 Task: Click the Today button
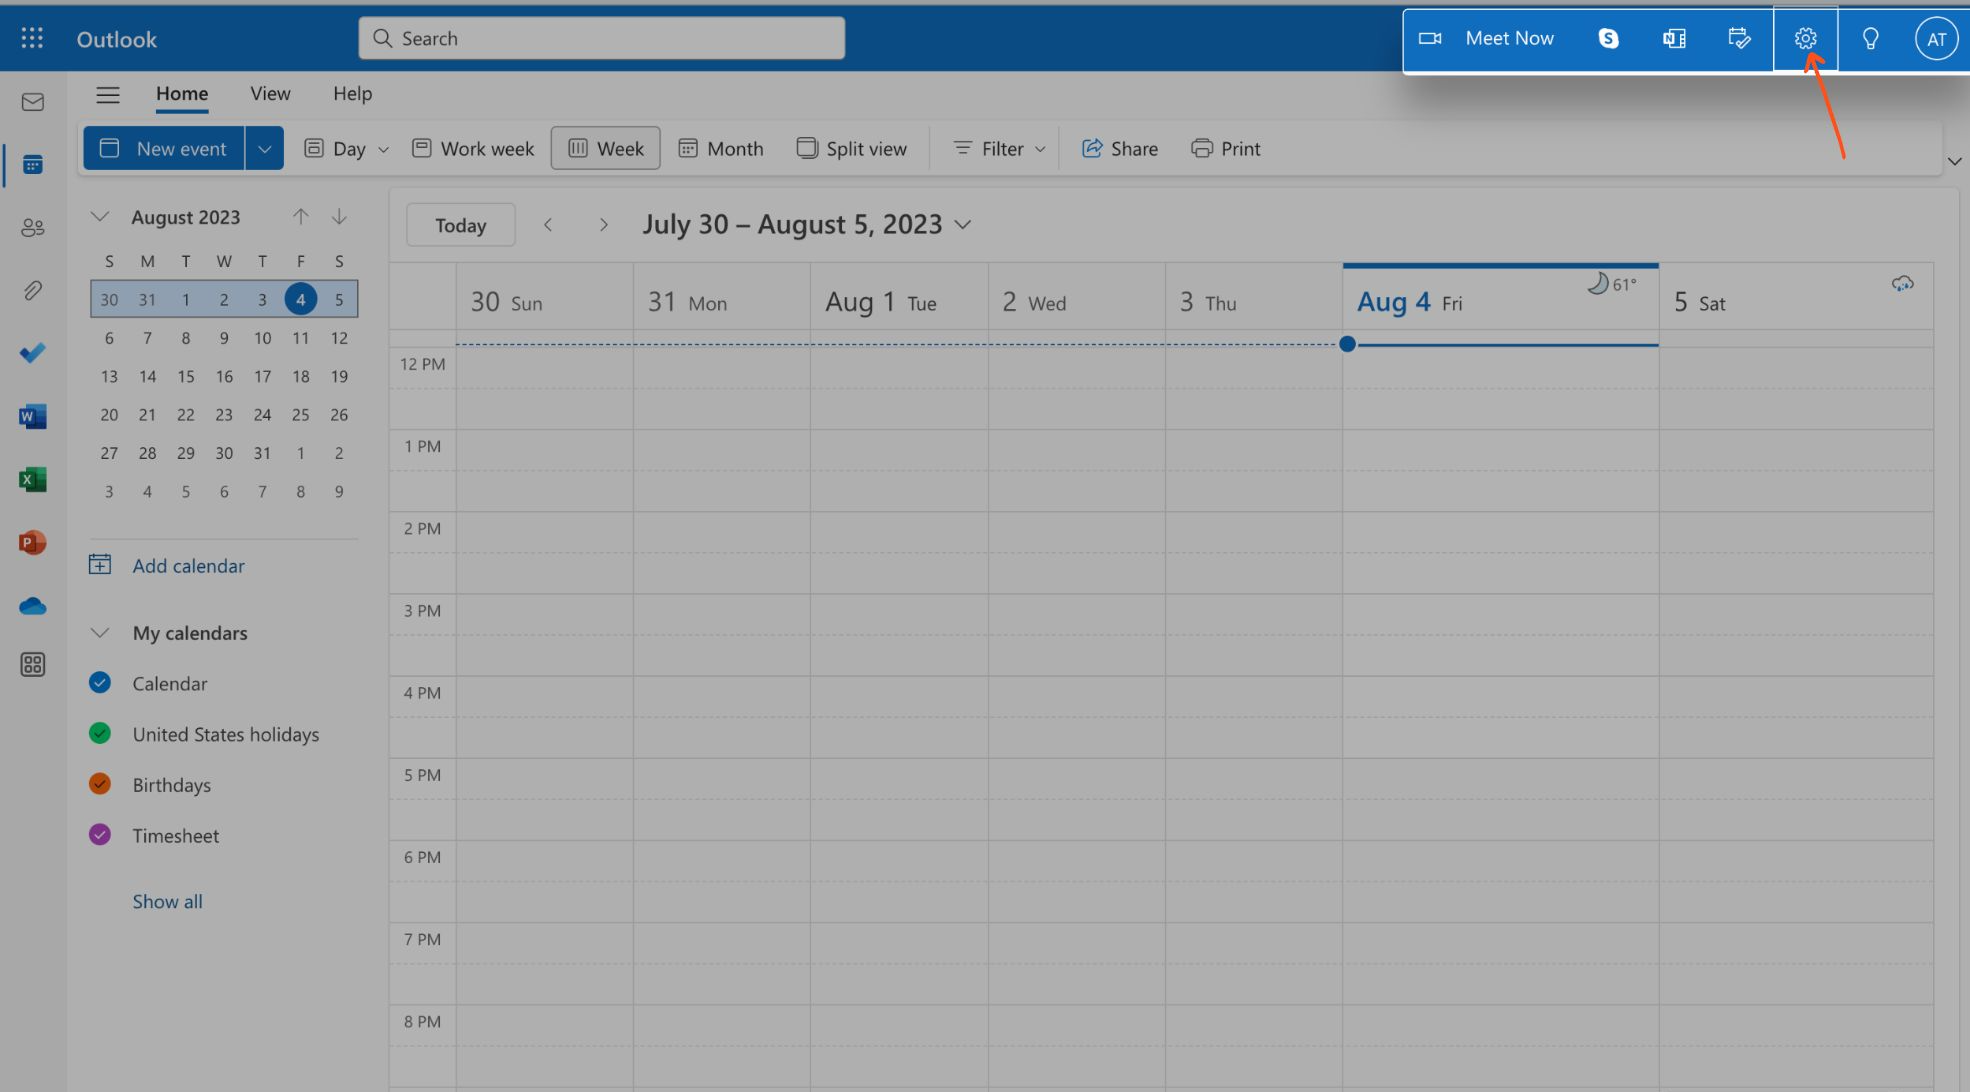click(x=460, y=225)
